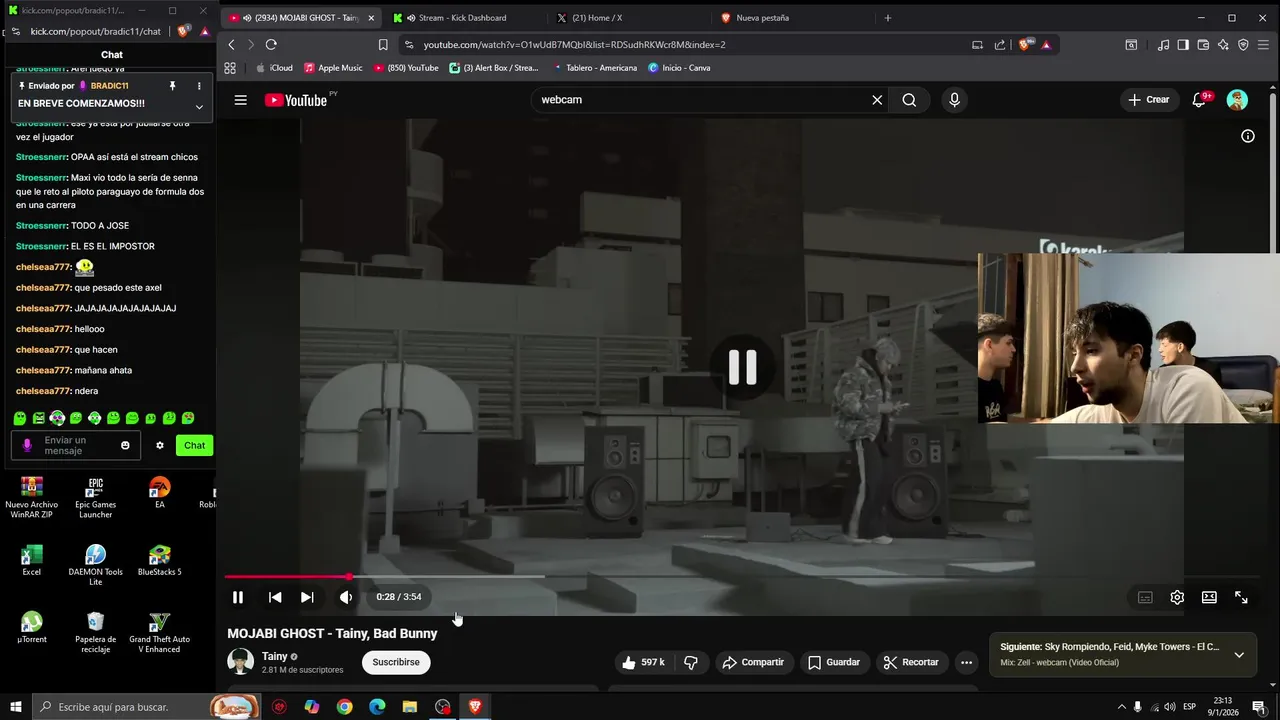
Task: Open a new browser tab
Action: click(887, 18)
